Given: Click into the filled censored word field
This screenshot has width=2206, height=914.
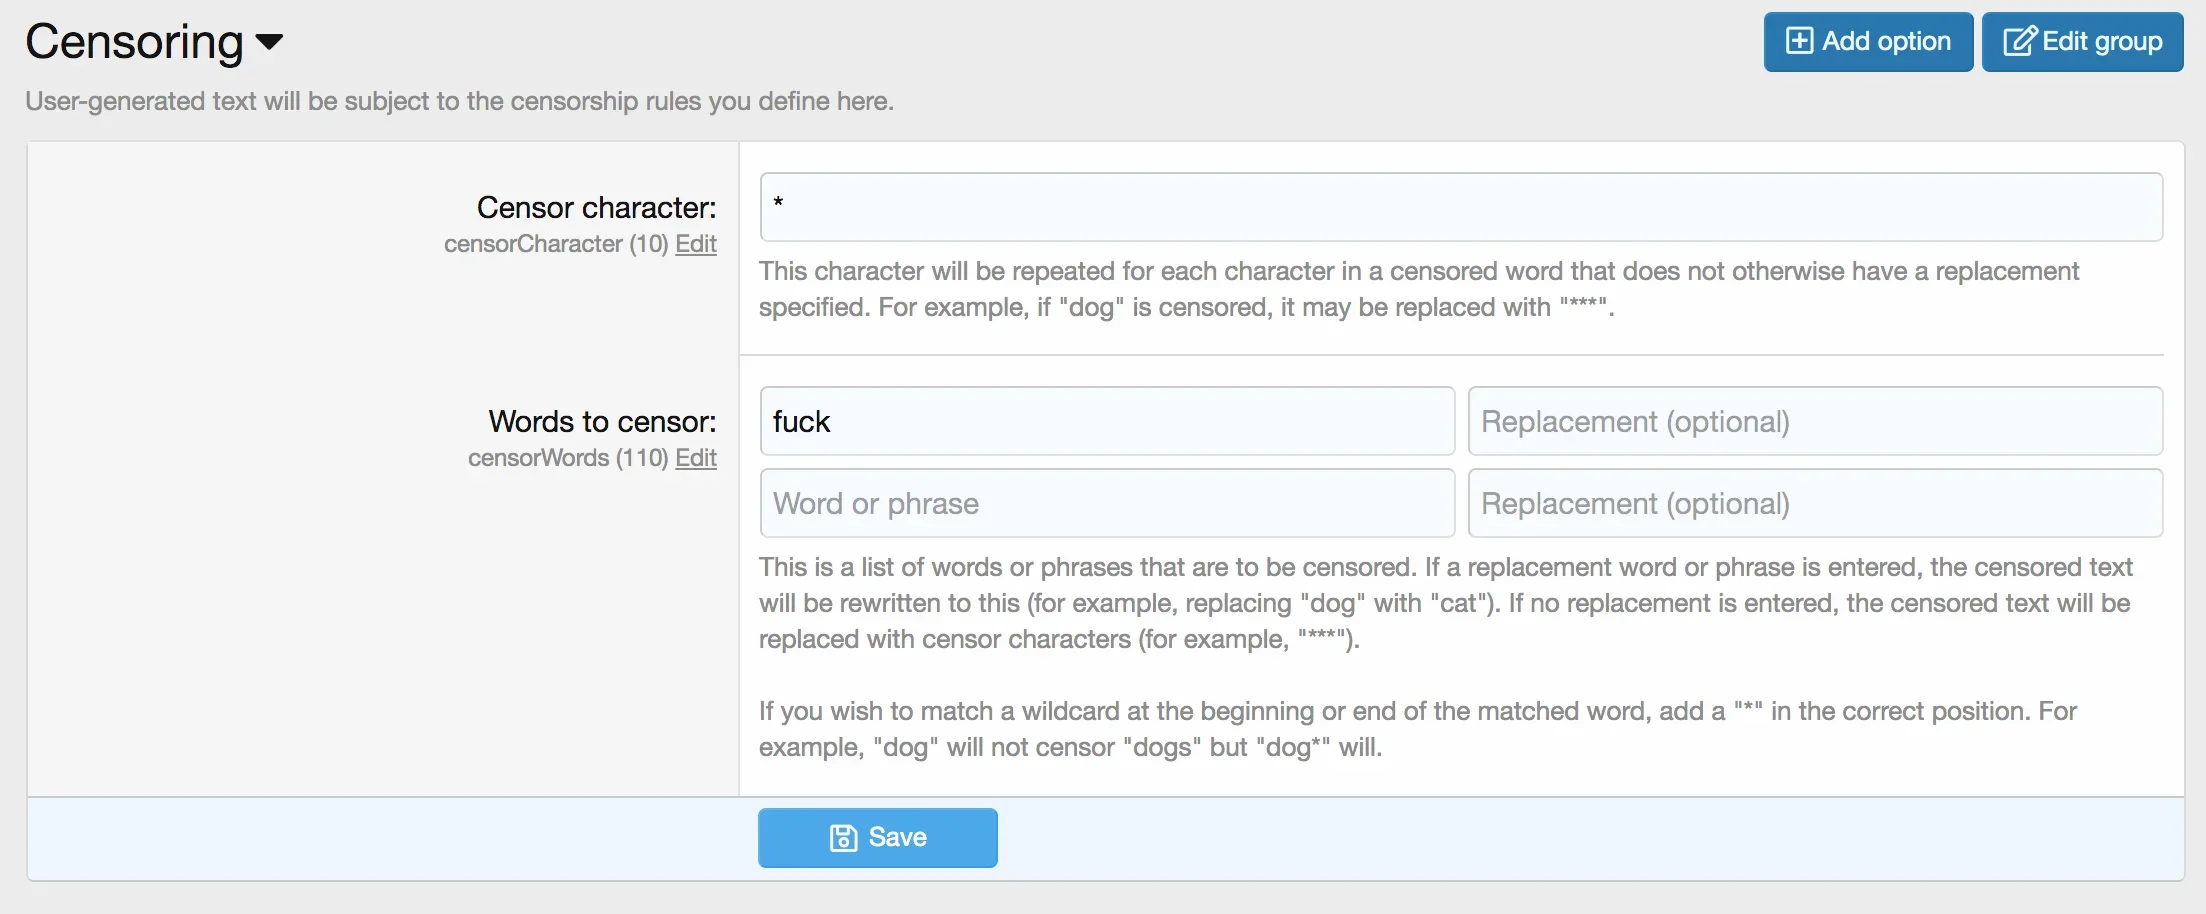Looking at the screenshot, I should (1107, 421).
